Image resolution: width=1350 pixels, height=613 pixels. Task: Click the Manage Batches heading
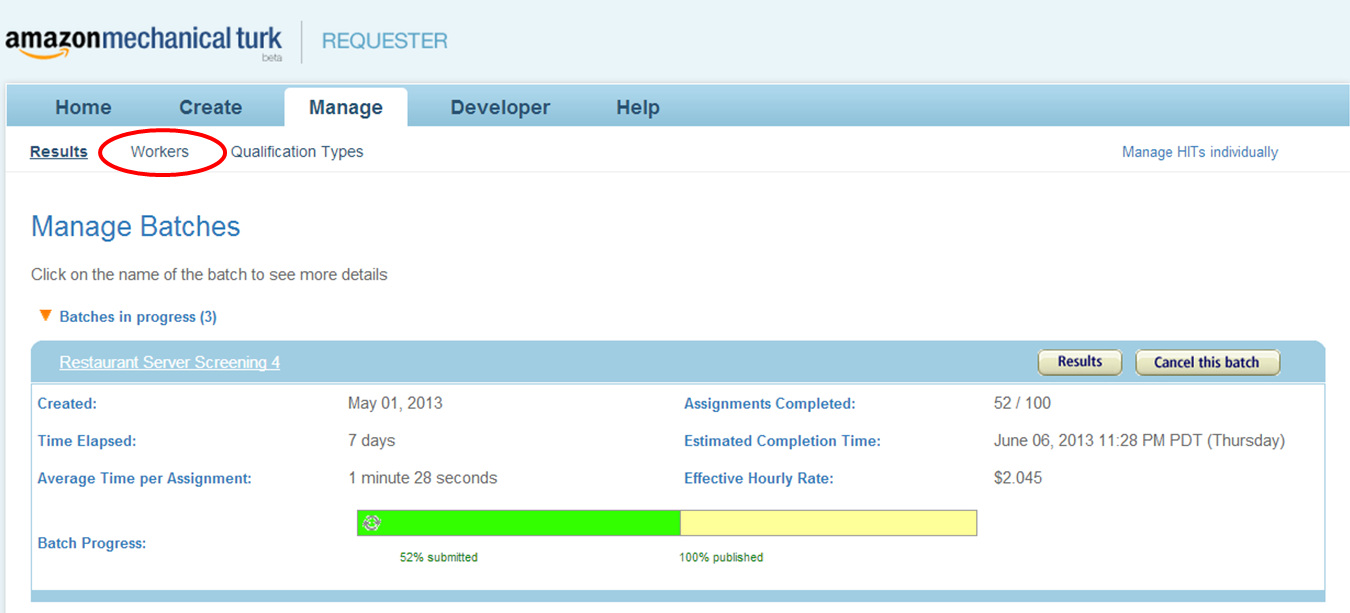[136, 226]
